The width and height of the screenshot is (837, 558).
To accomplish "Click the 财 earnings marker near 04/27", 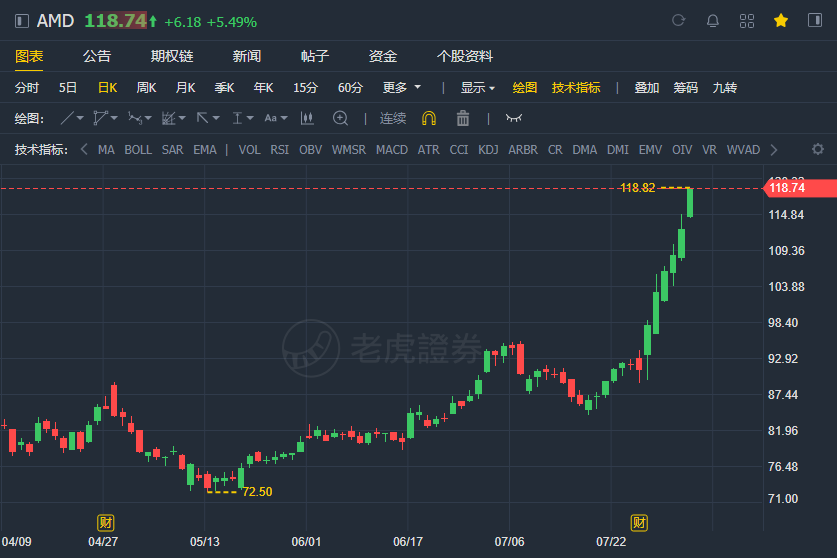I will (x=106, y=523).
